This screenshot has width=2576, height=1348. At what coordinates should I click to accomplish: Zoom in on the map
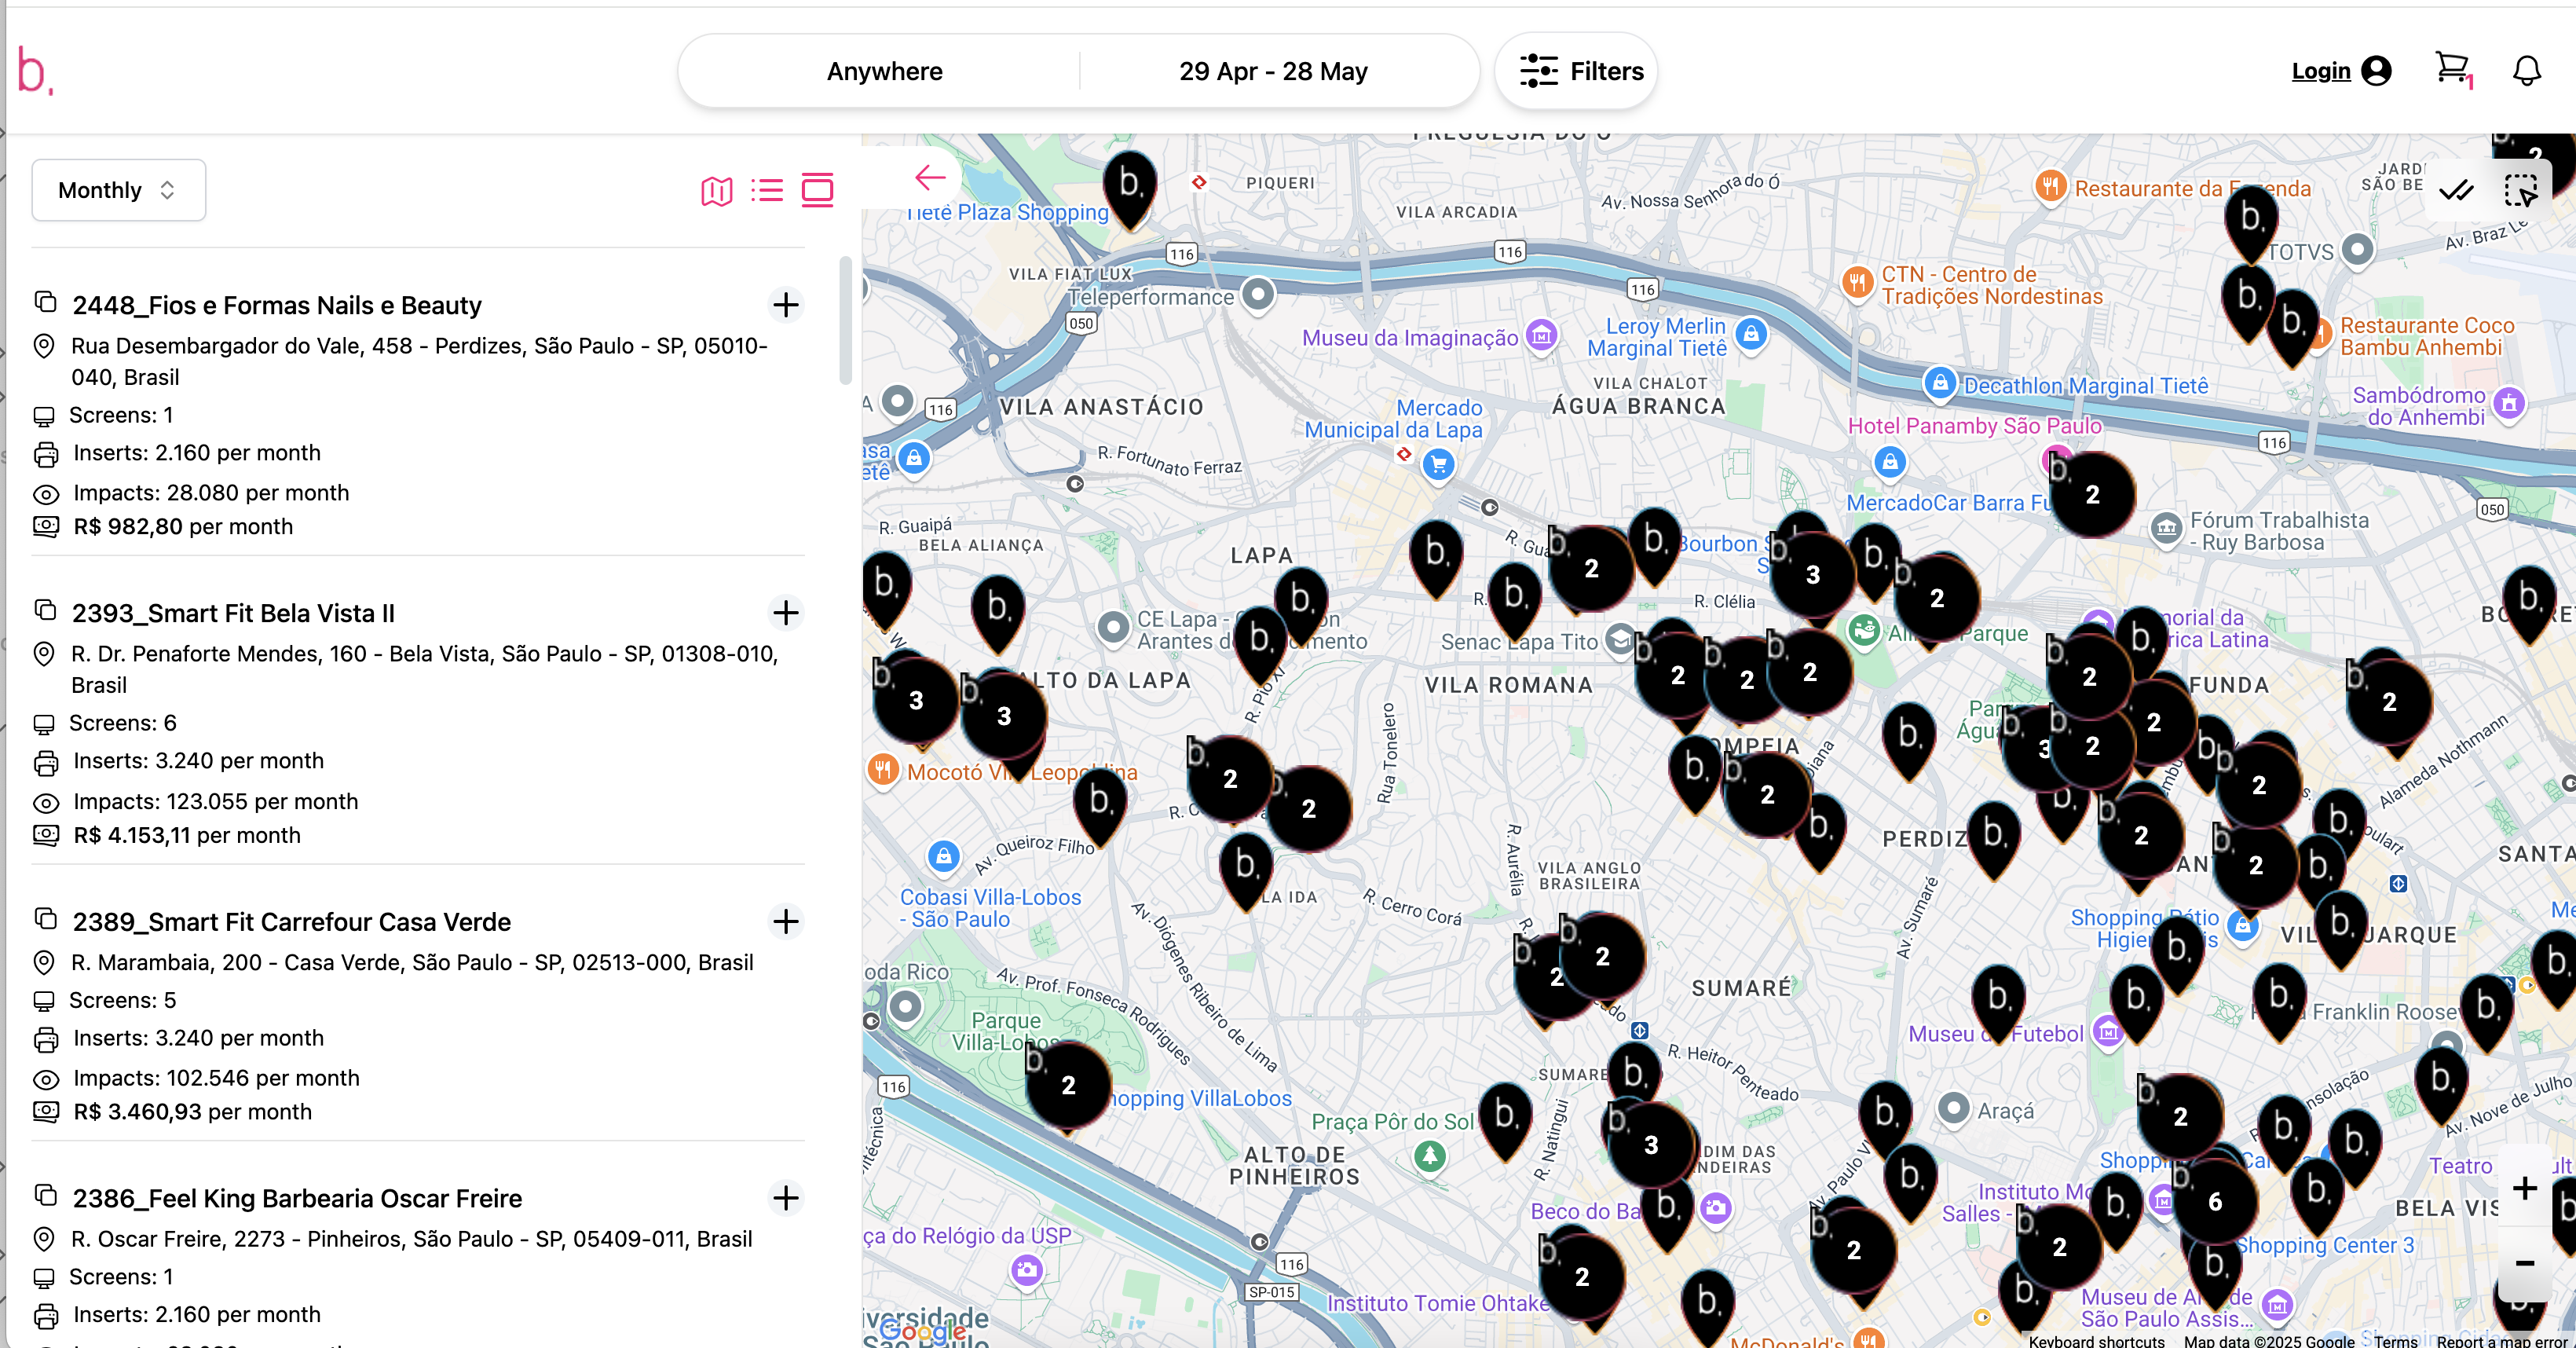[x=2524, y=1188]
